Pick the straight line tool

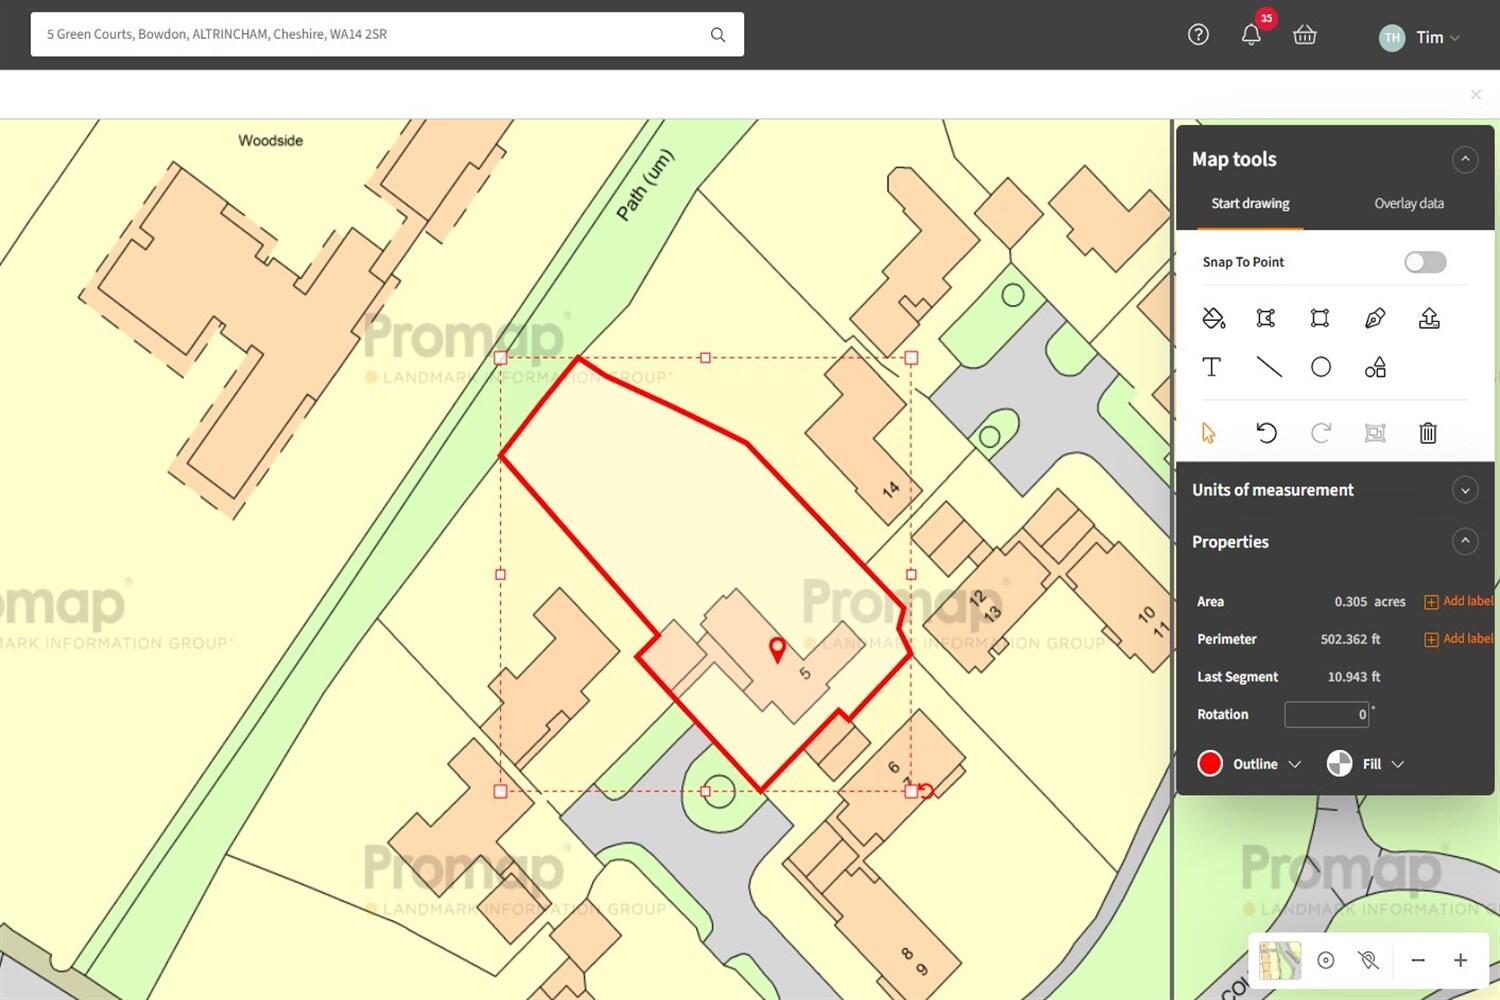click(x=1268, y=367)
